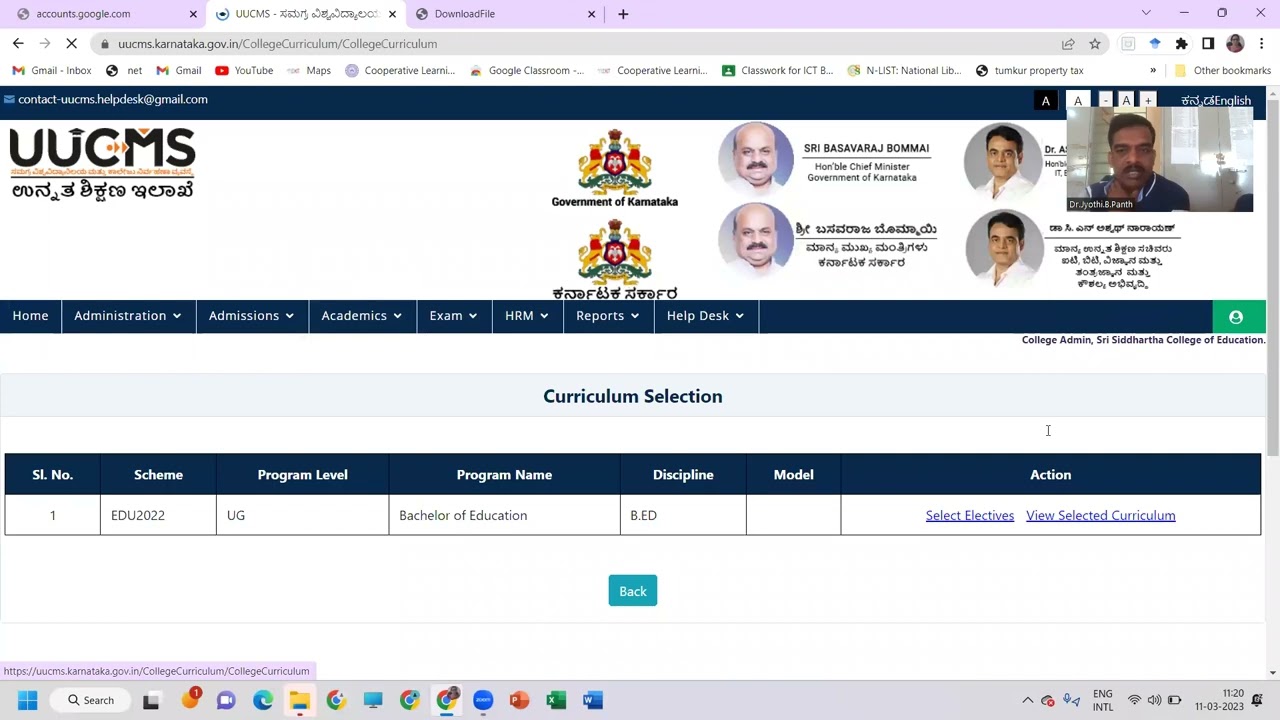Viewport: 1280px width, 720px height.
Task: Click the Bachelor of Education cell
Action: point(504,516)
